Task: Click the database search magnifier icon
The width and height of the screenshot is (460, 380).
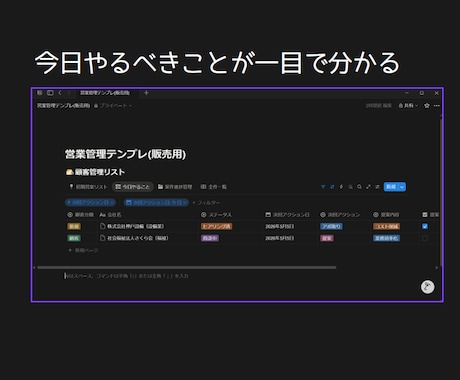Action: tap(359, 187)
